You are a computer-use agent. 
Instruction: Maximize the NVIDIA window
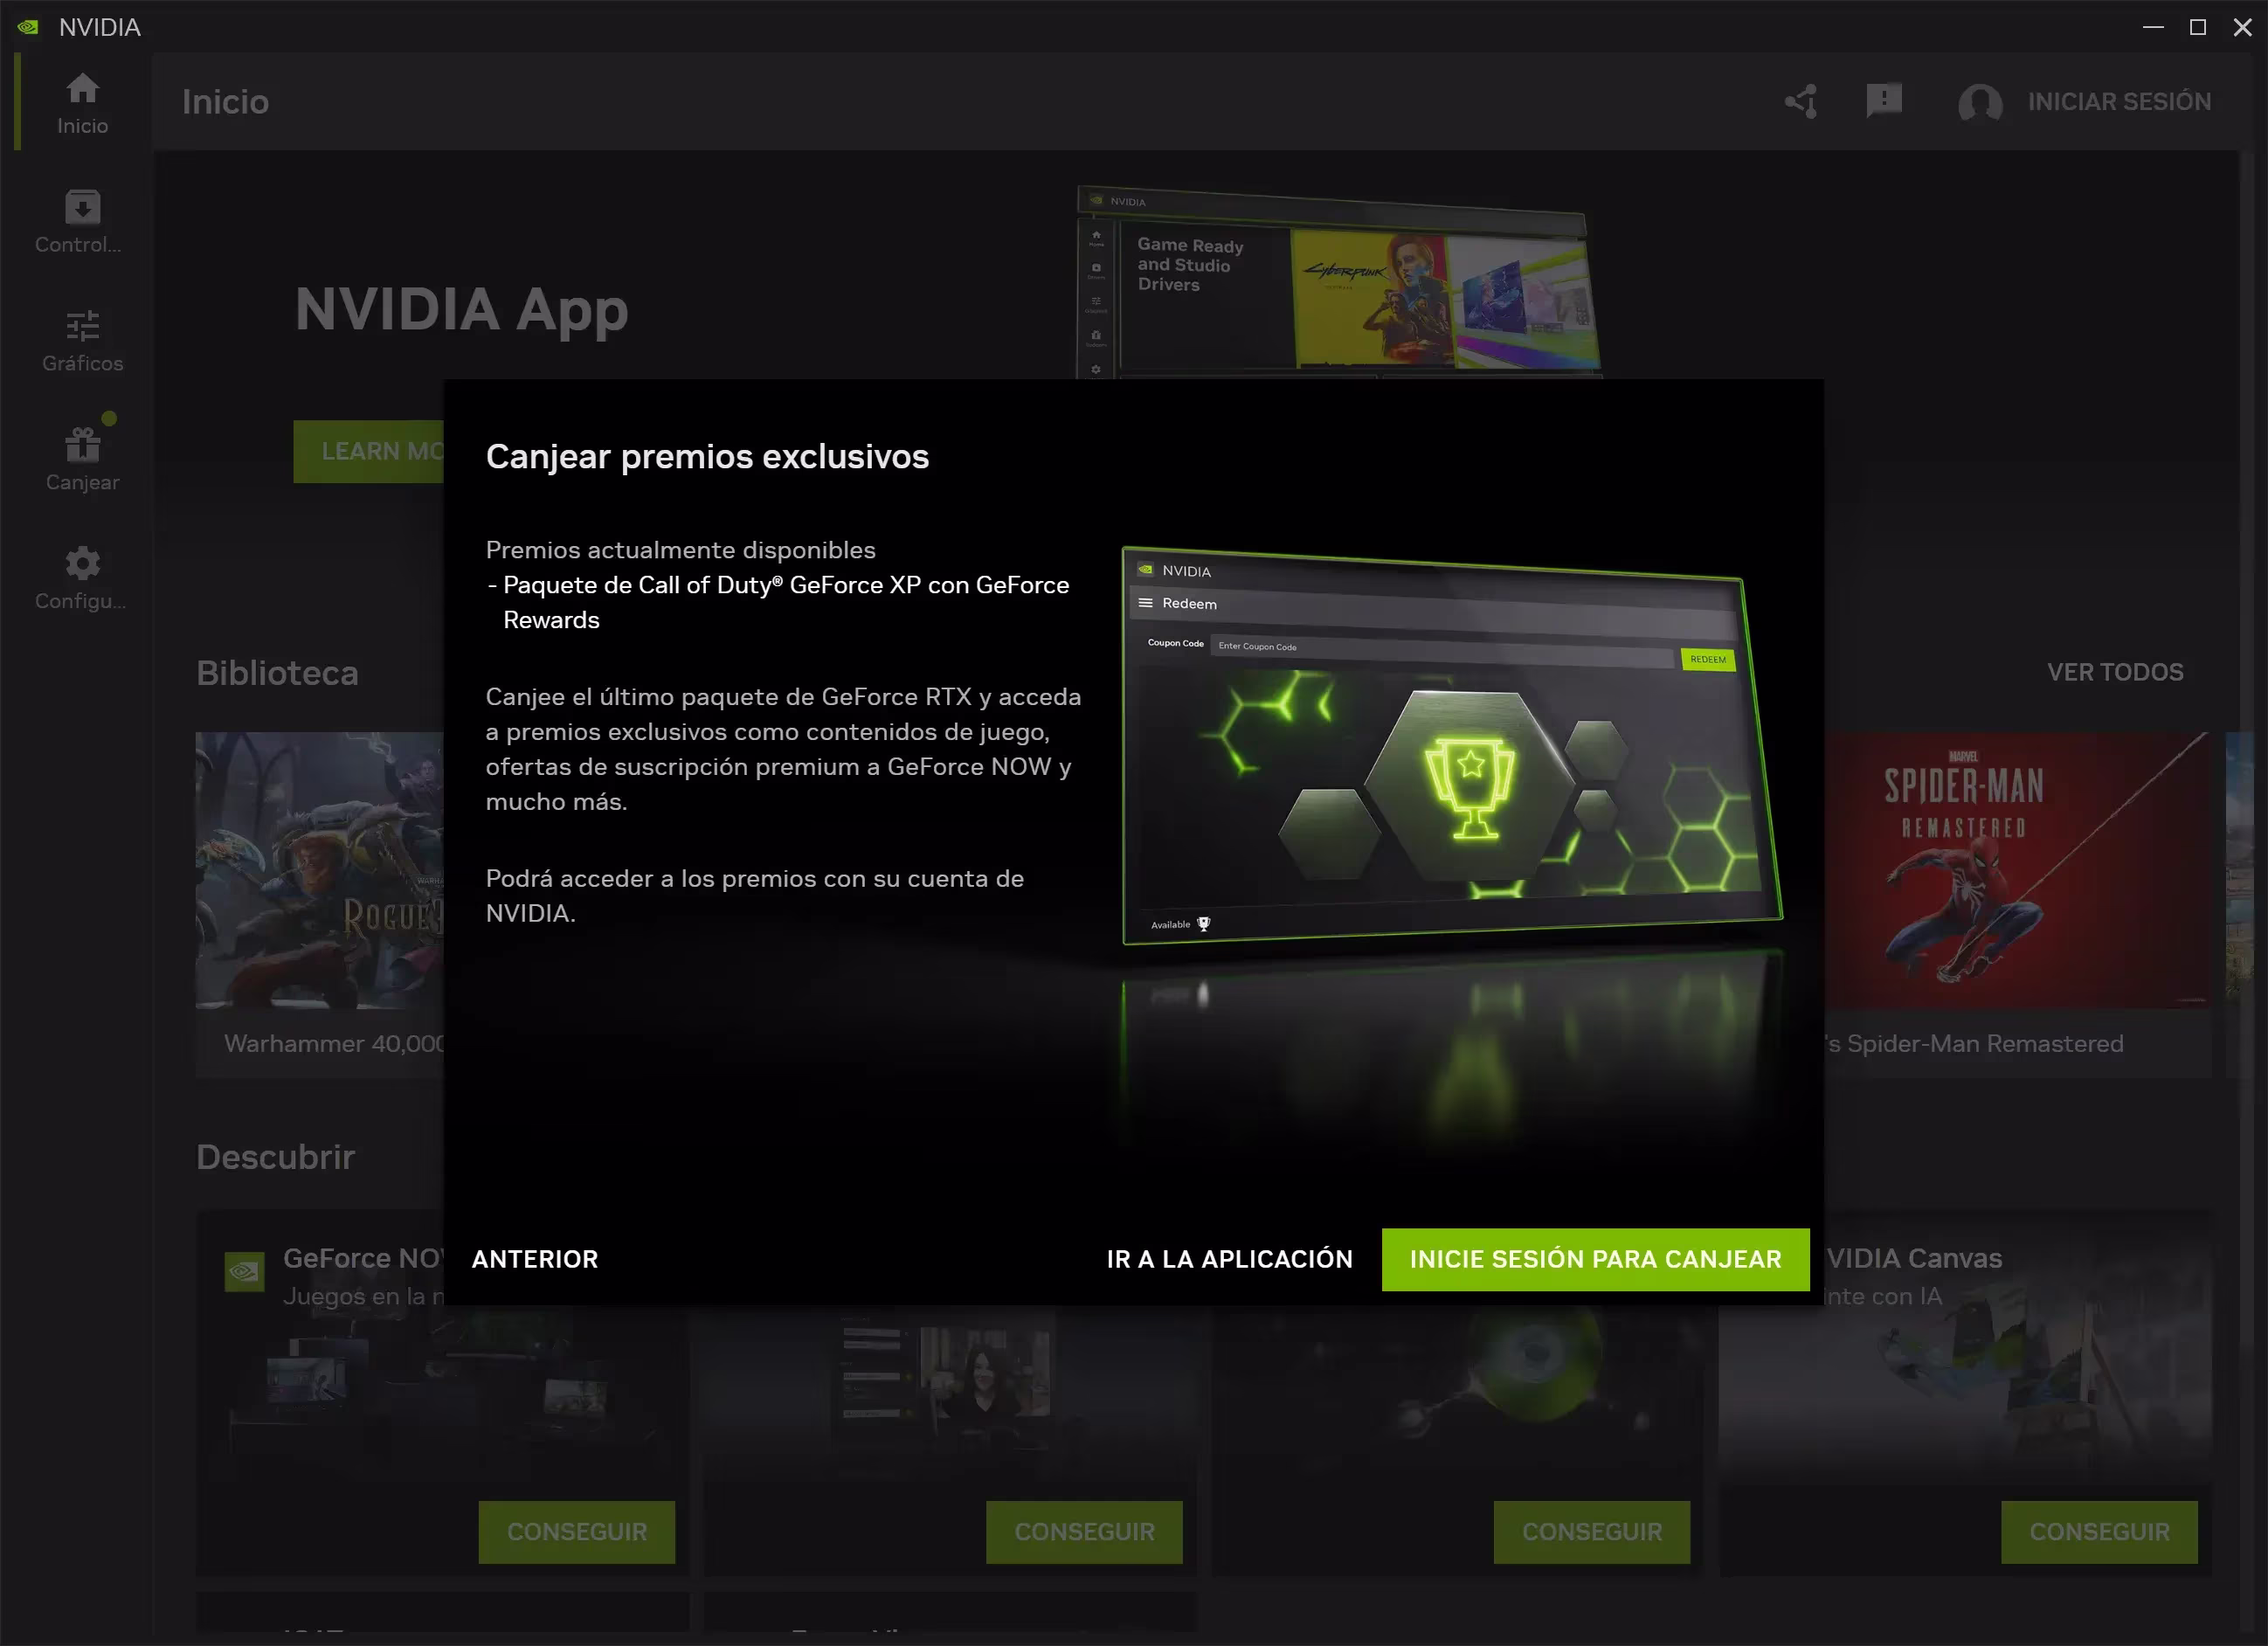coord(2197,27)
